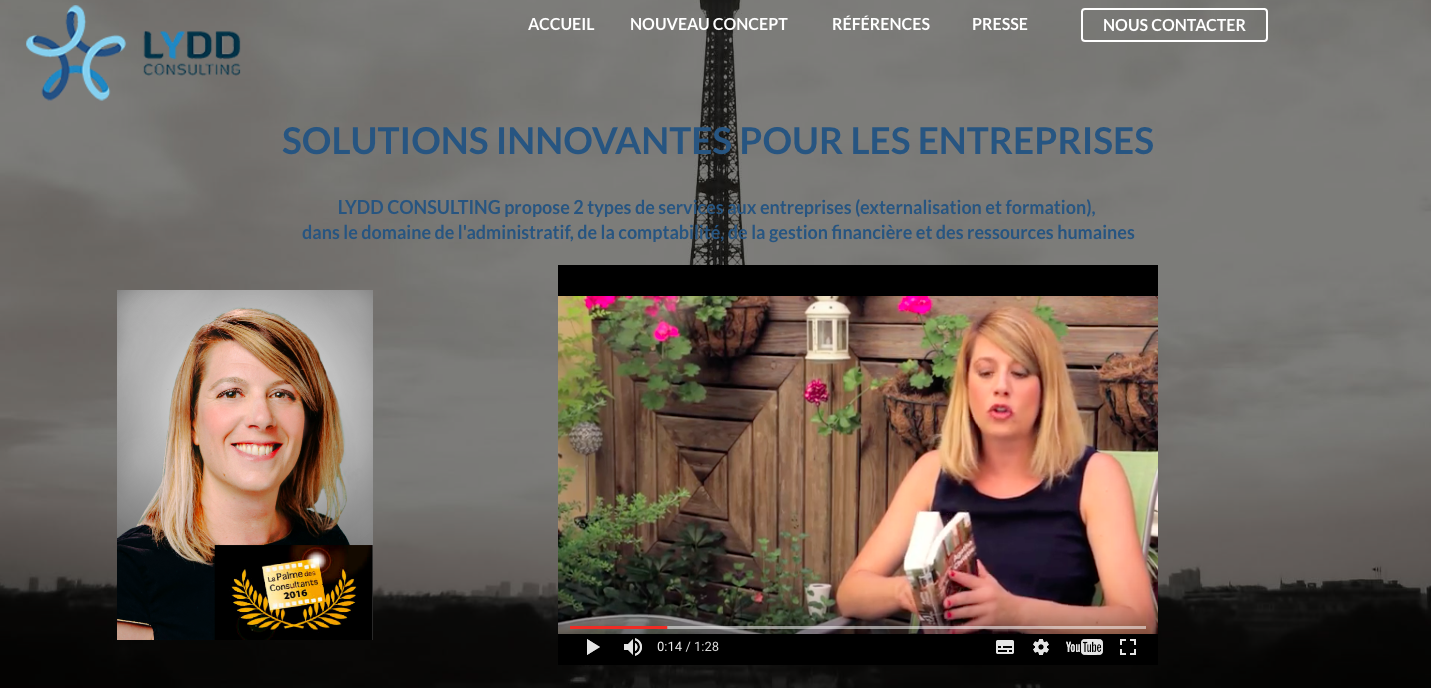
Task: Click the Palme des Consultants 2016 badge
Action: pyautogui.click(x=294, y=592)
